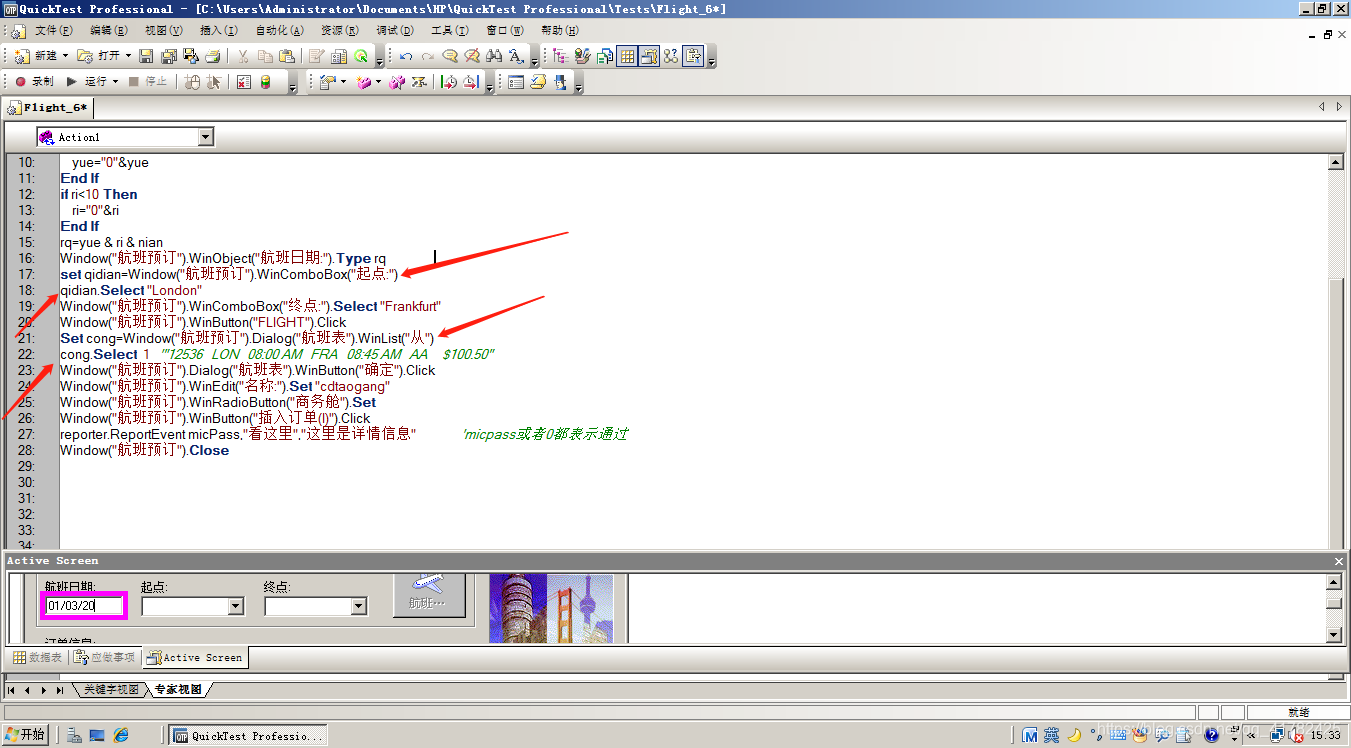Click the Replace text icon
This screenshot has width=1351, height=748.
coord(517,56)
